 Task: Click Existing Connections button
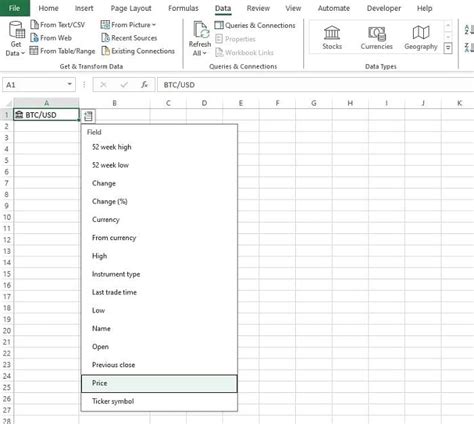click(138, 51)
